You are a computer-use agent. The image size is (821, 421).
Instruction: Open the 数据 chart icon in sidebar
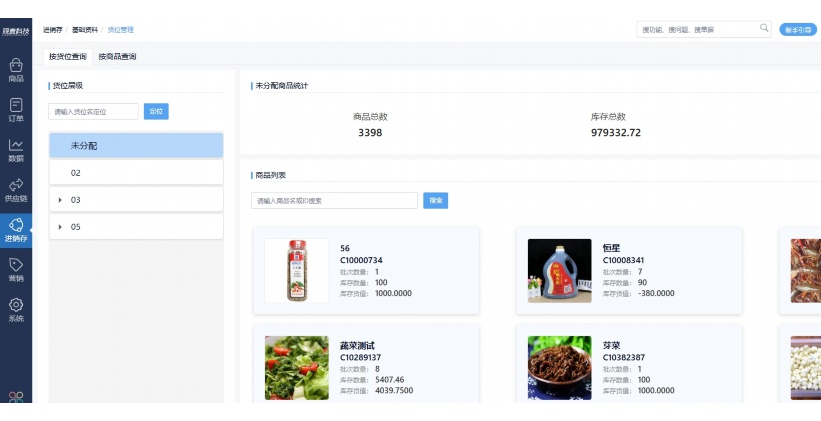pos(16,150)
